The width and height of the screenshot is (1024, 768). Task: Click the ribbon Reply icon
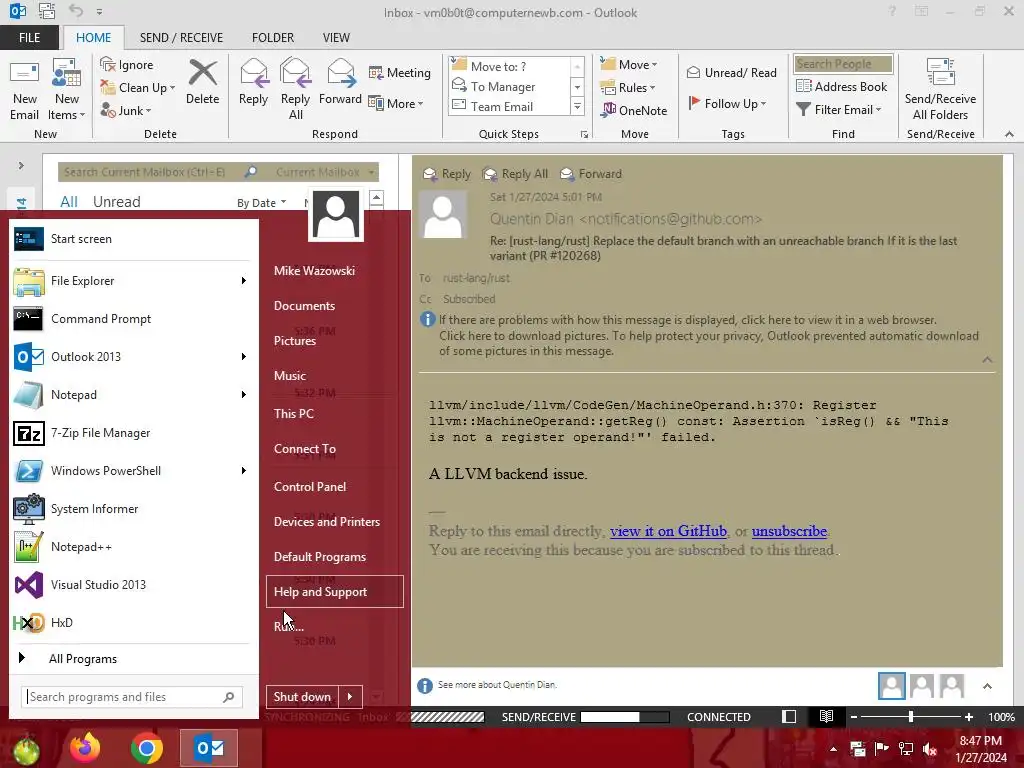tap(253, 73)
